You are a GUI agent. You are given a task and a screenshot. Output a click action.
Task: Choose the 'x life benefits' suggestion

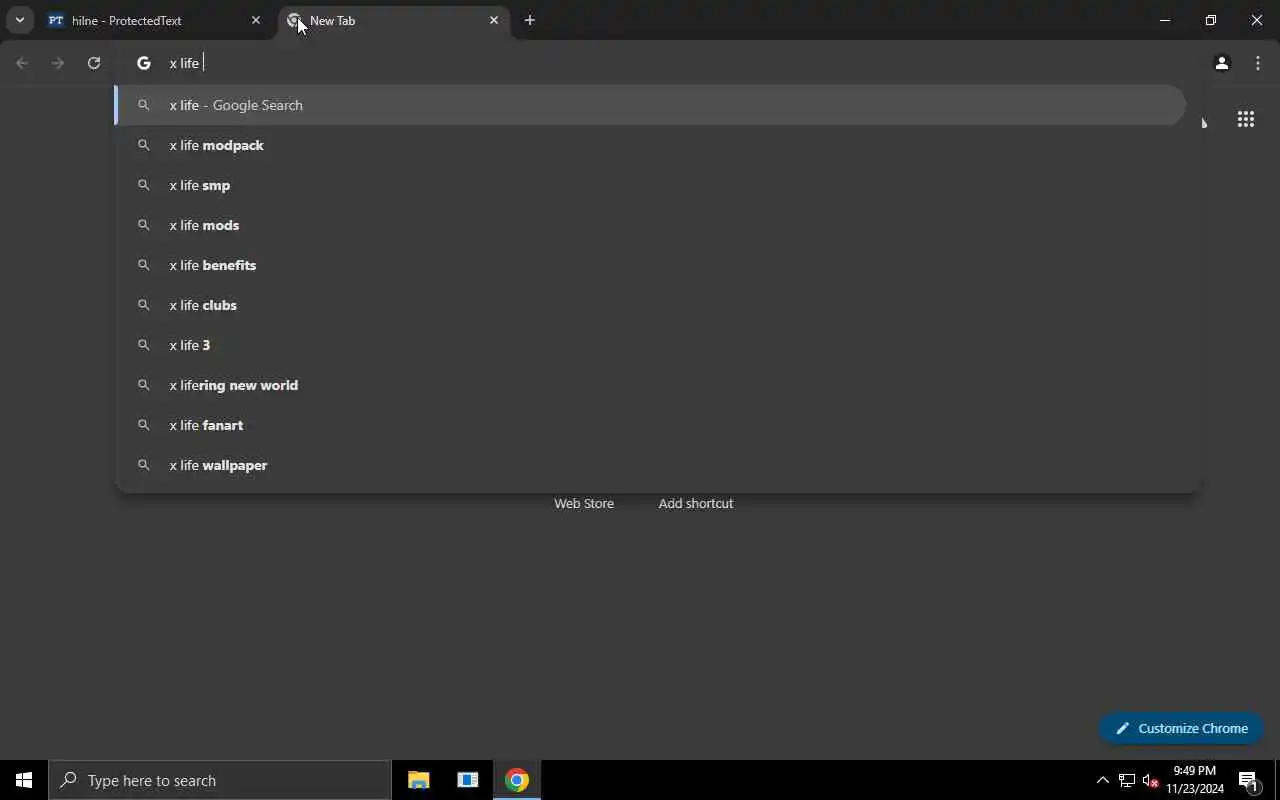click(650, 265)
